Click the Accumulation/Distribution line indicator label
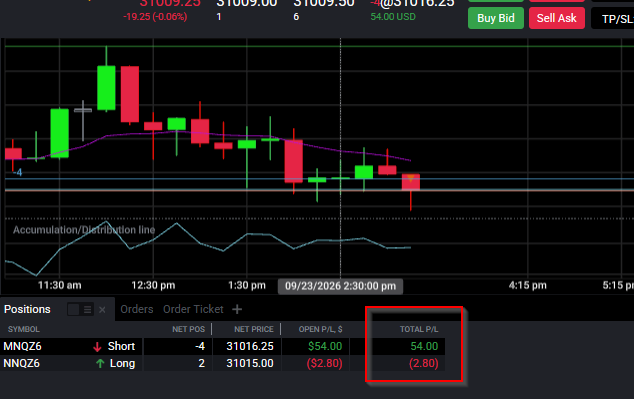This screenshot has height=399, width=634. coord(84,230)
